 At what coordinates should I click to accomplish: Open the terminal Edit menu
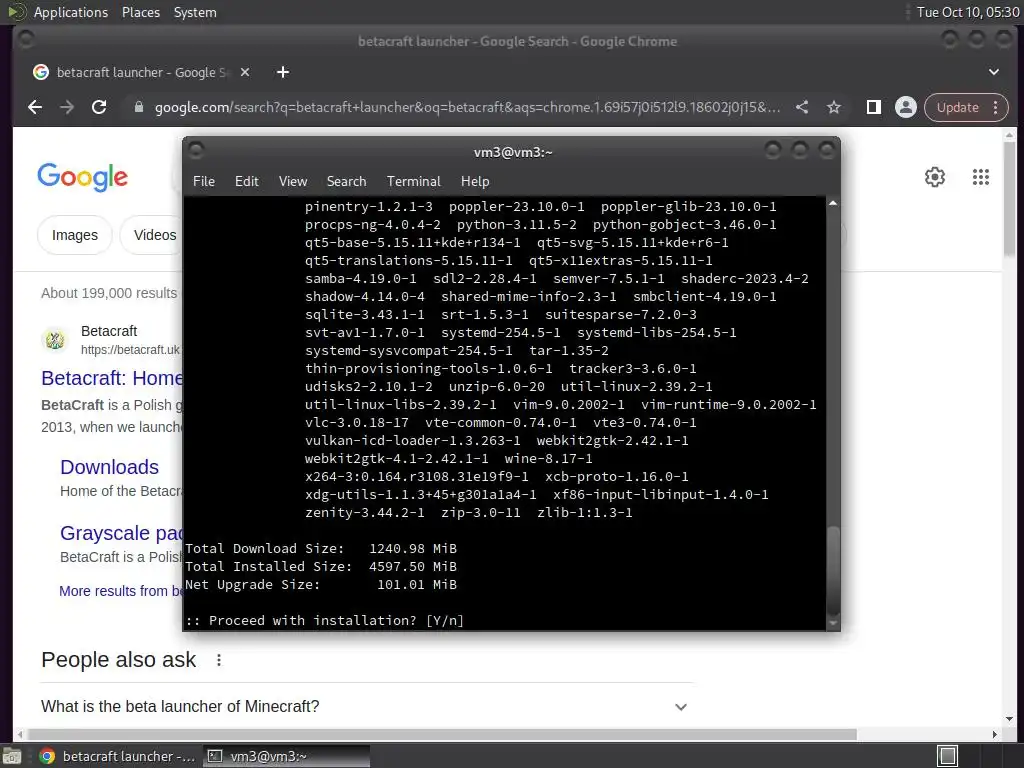(246, 182)
